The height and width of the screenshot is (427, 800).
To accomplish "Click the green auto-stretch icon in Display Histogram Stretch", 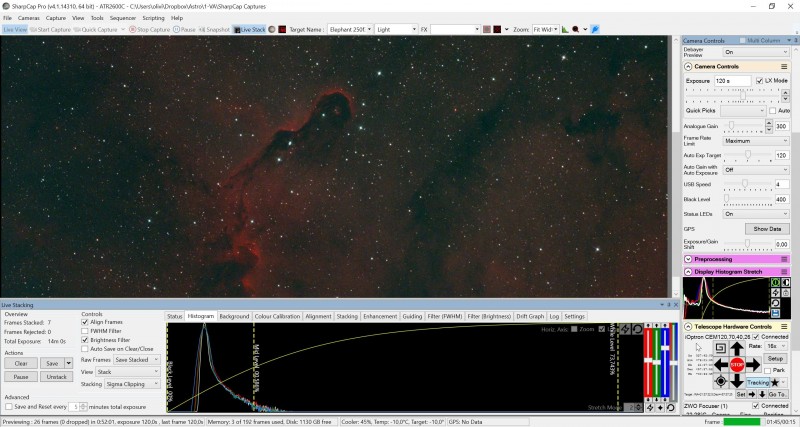I will point(775,283).
